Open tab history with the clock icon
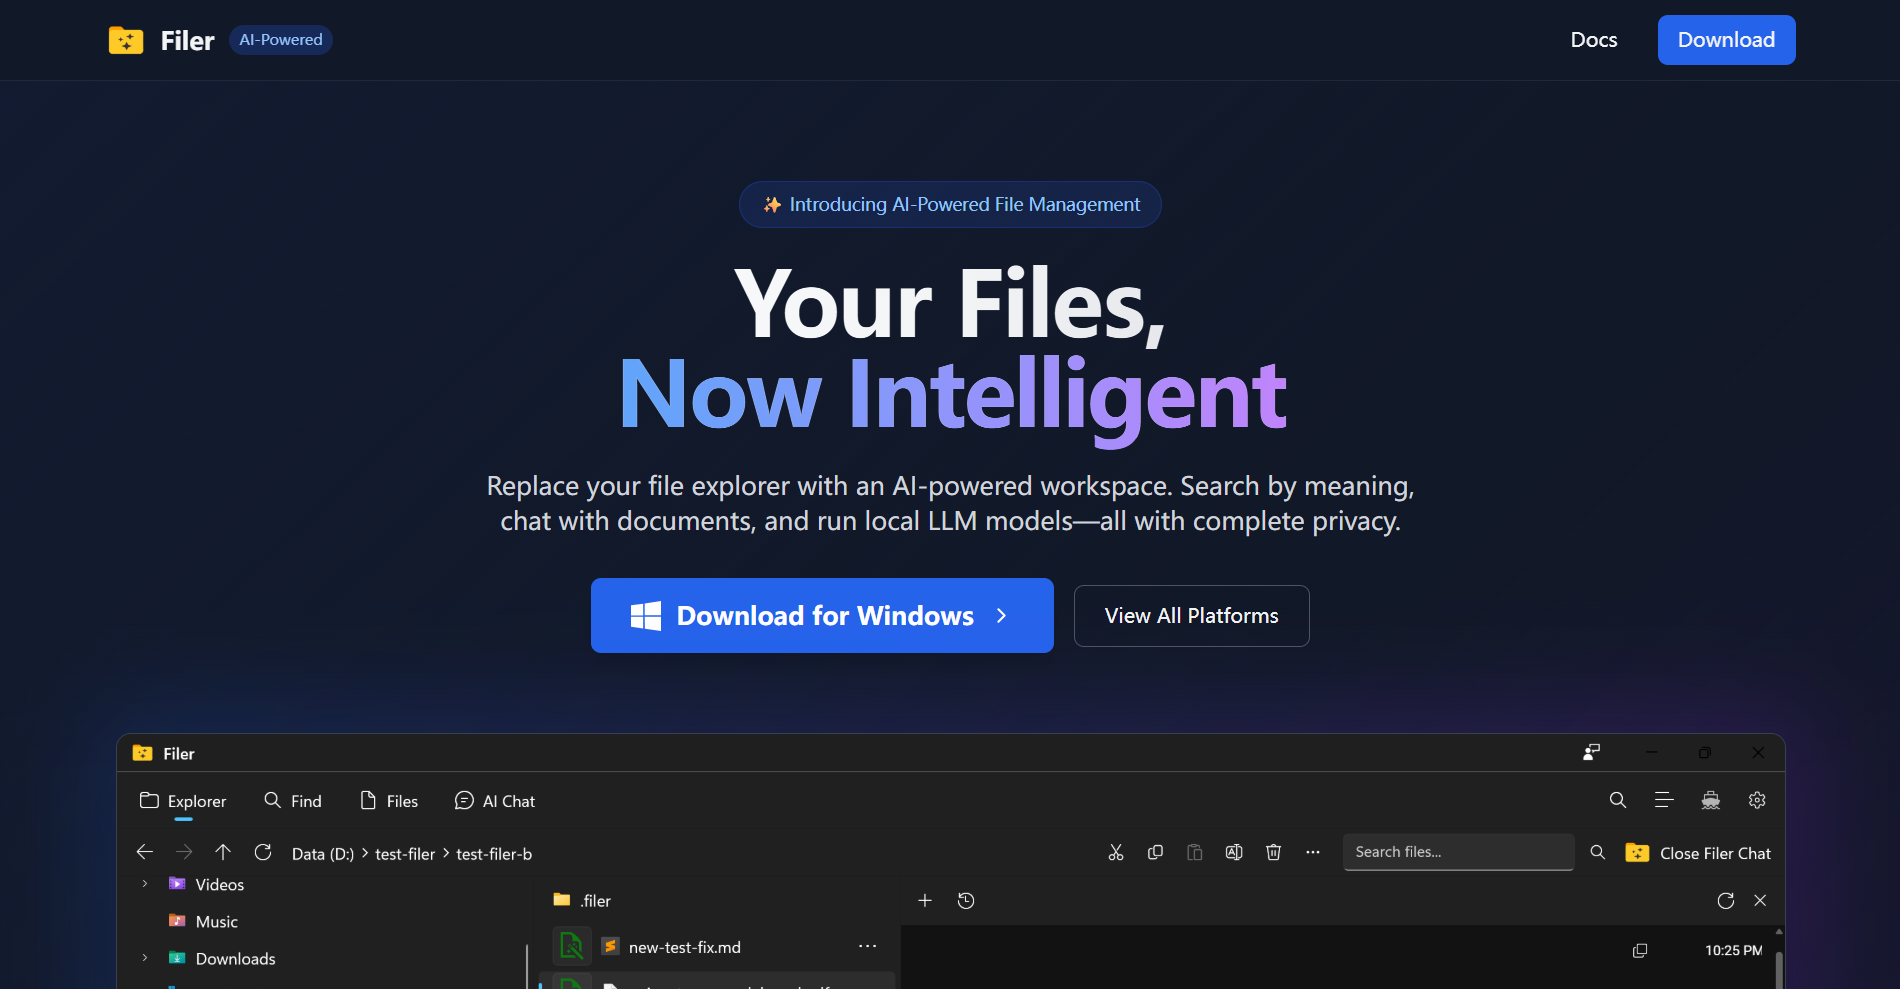1900x989 pixels. [966, 900]
